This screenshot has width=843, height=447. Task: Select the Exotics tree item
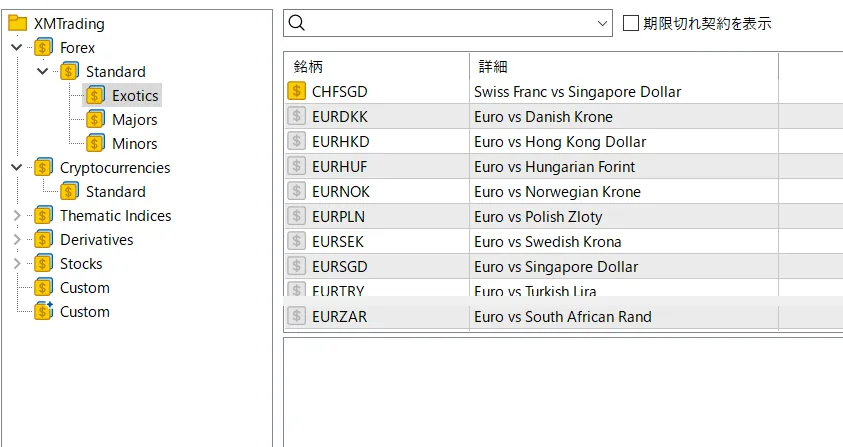coord(135,96)
